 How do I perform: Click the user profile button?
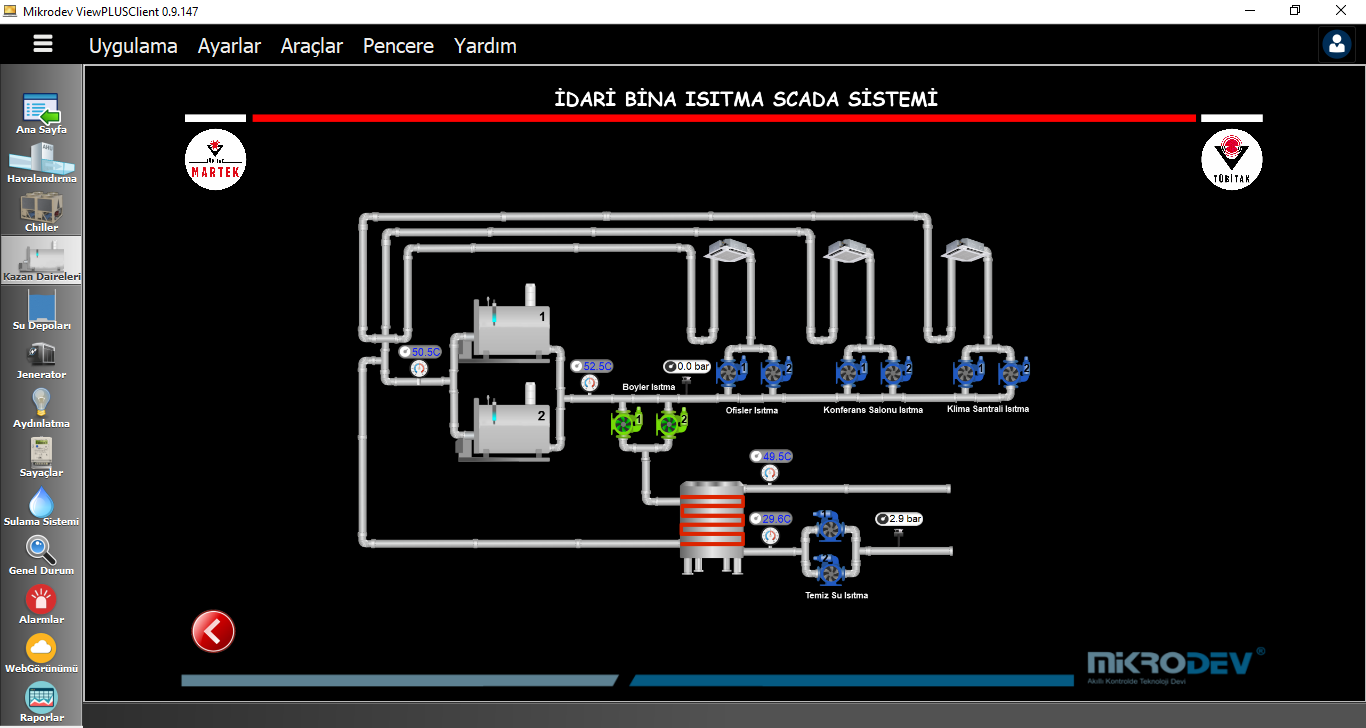(1336, 44)
